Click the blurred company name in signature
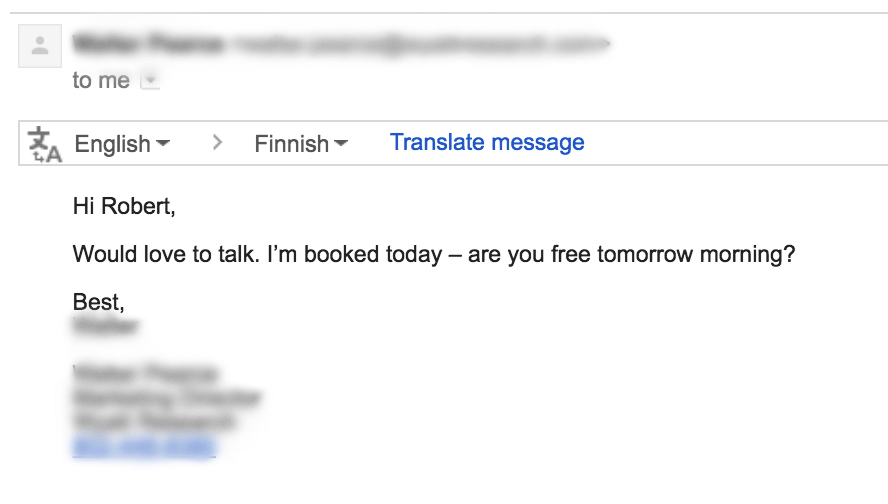The image size is (888, 504). 154,422
